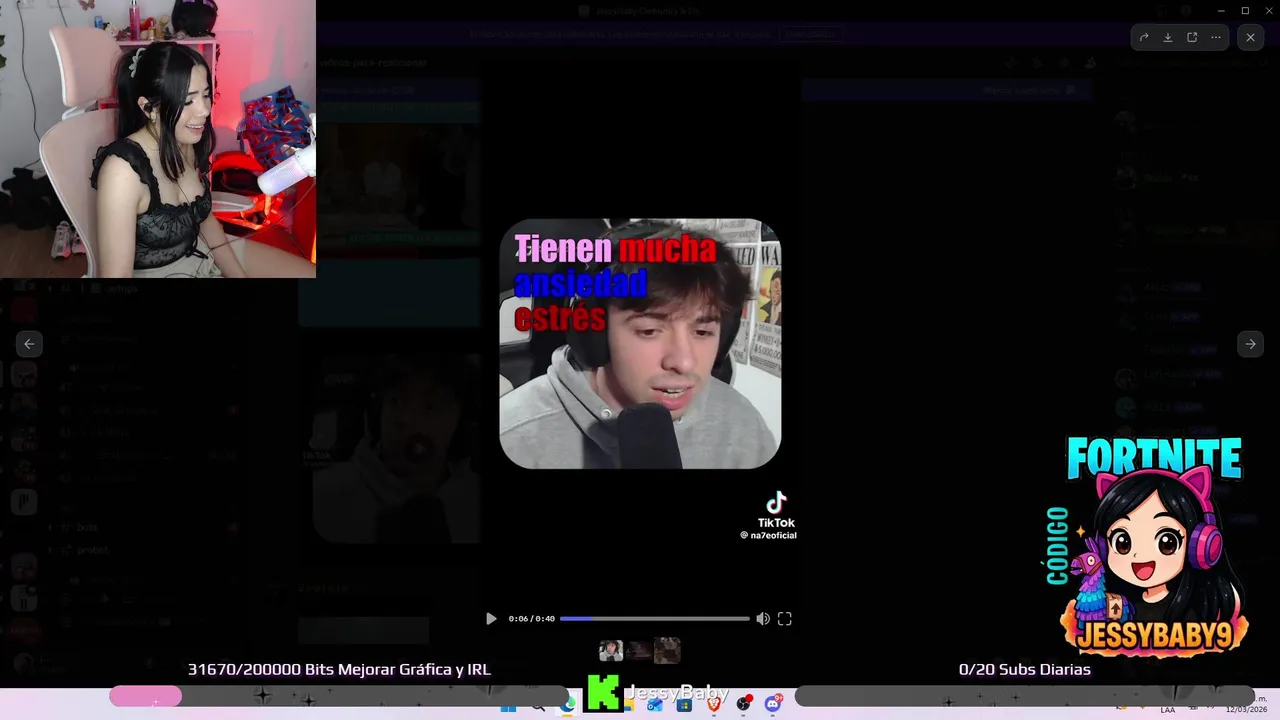This screenshot has width=1280, height=720.
Task: Open Outlook from the taskbar
Action: 655,705
